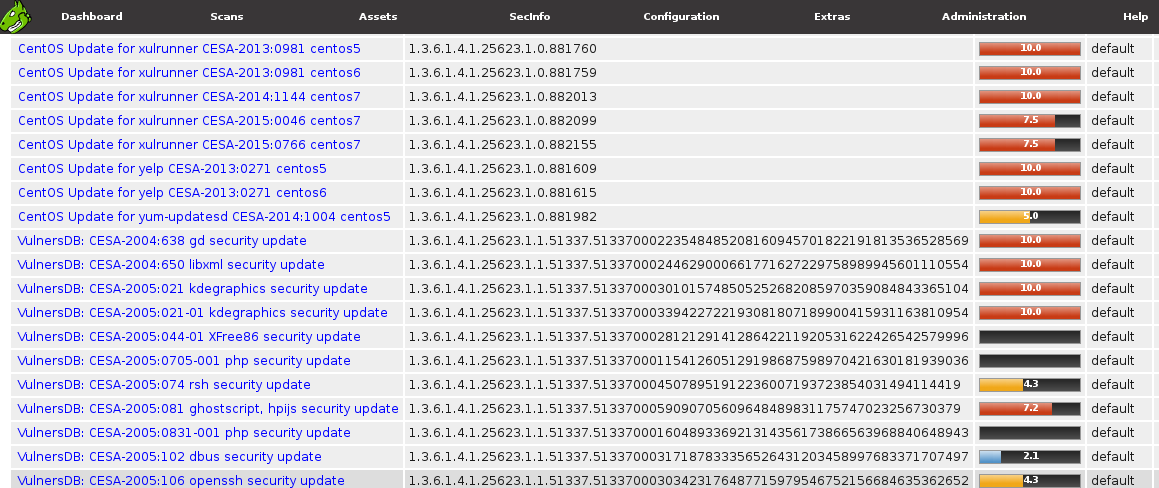1159x488 pixels.
Task: Select OID ending 1163810954
Action: coord(689,313)
